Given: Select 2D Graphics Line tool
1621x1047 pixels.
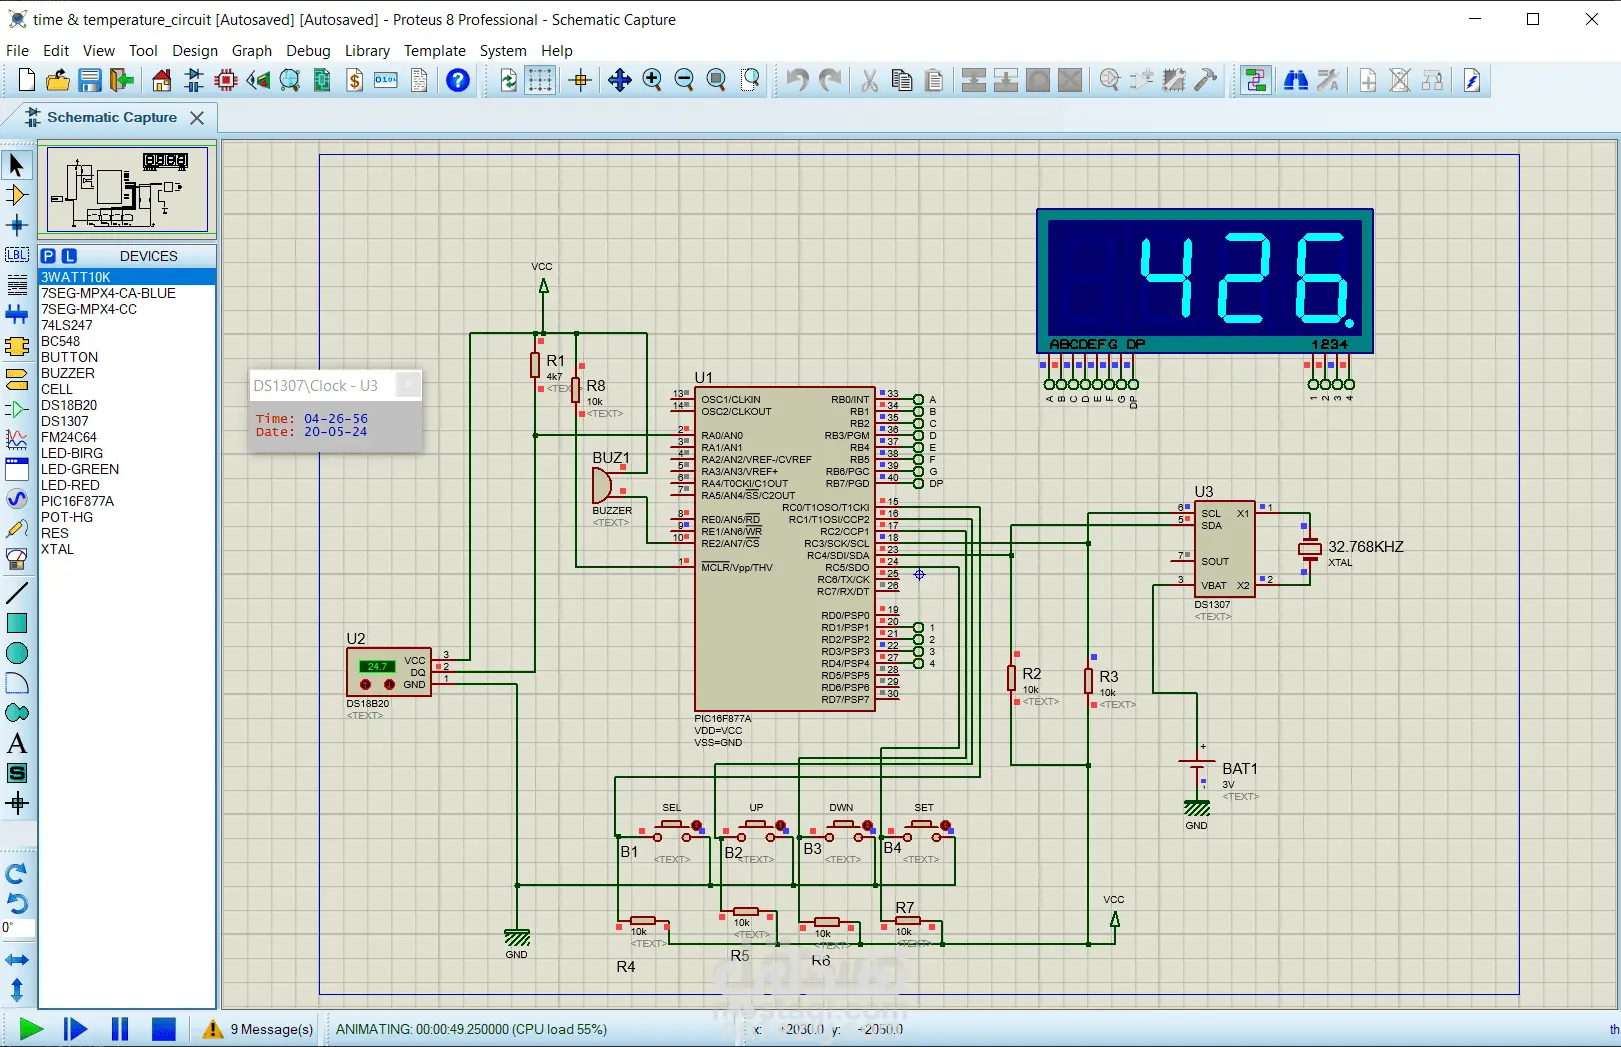Looking at the screenshot, I should point(17,593).
